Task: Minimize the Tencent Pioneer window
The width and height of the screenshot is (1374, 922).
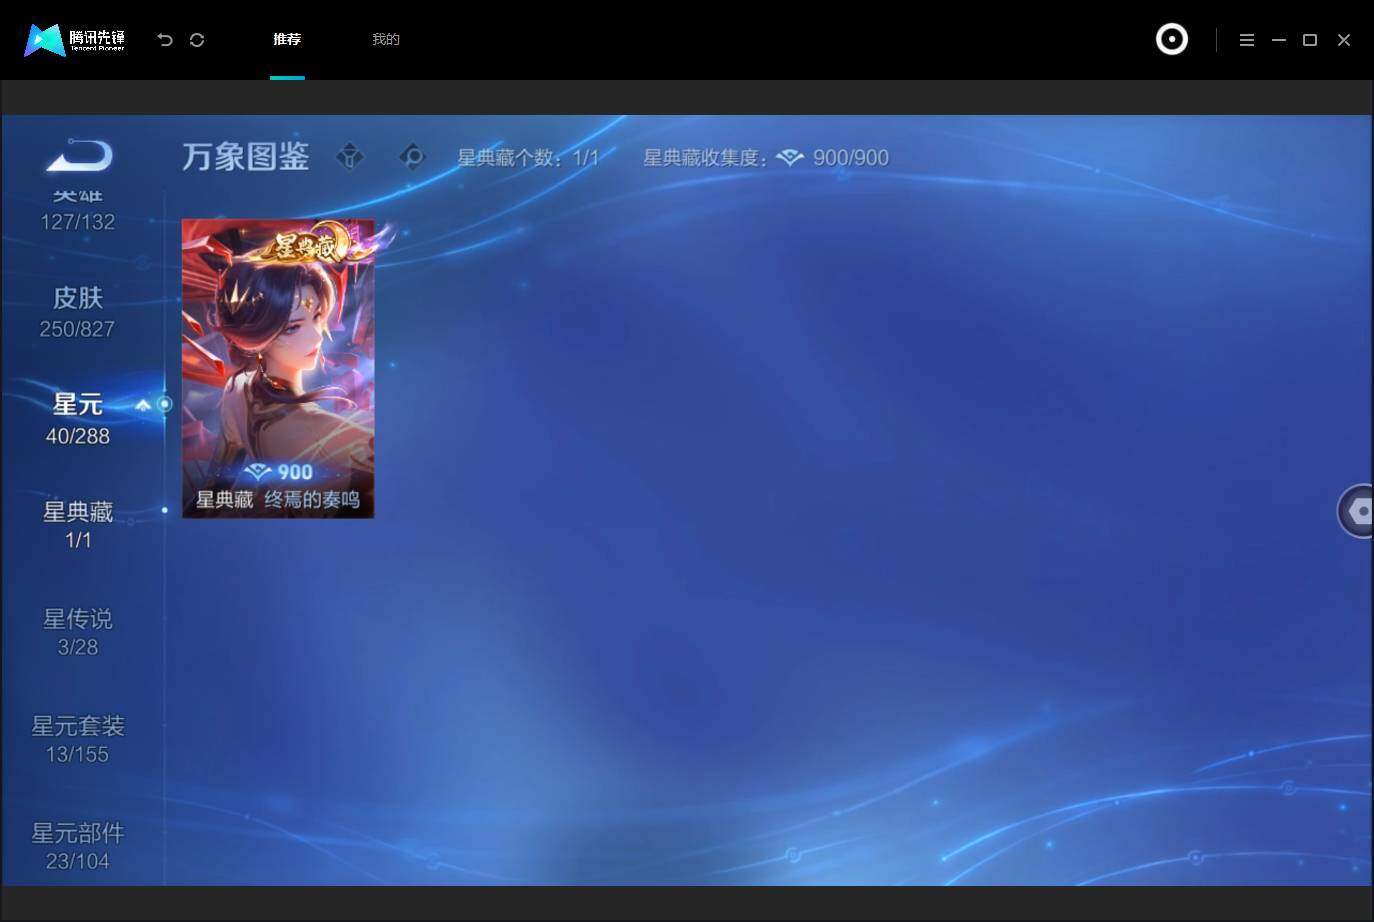Action: pos(1279,40)
